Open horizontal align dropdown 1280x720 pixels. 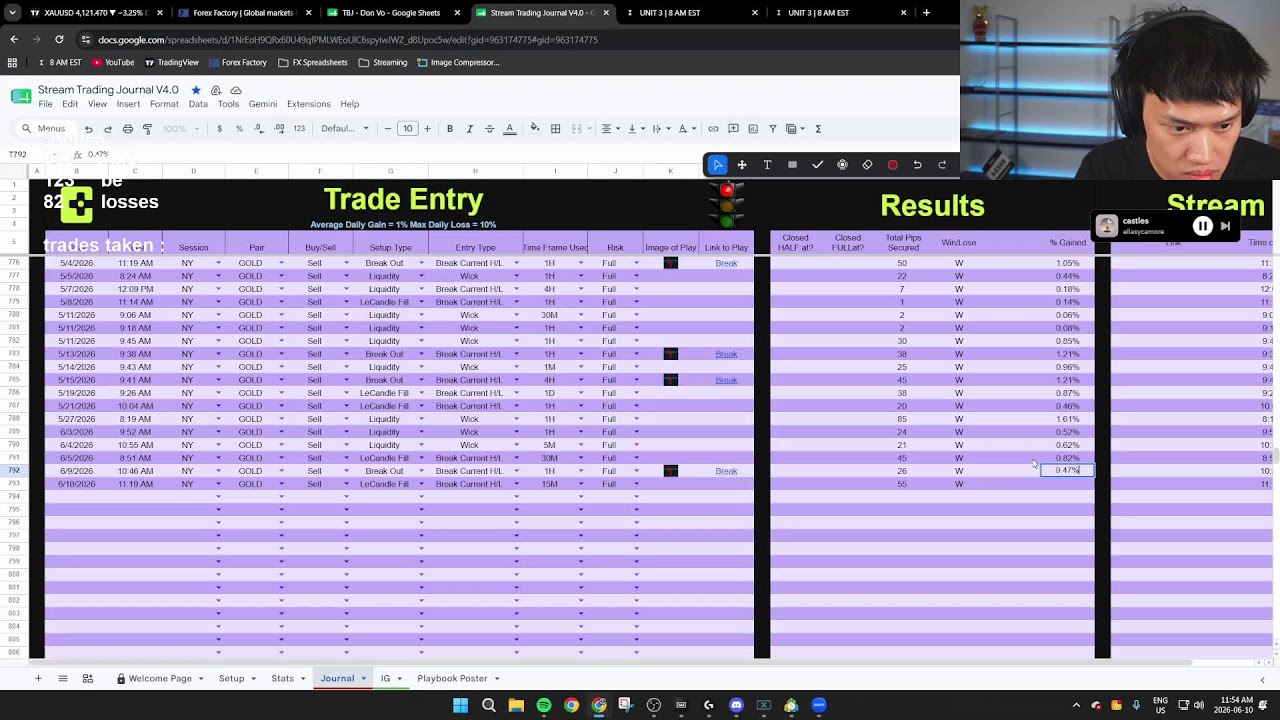(x=609, y=129)
